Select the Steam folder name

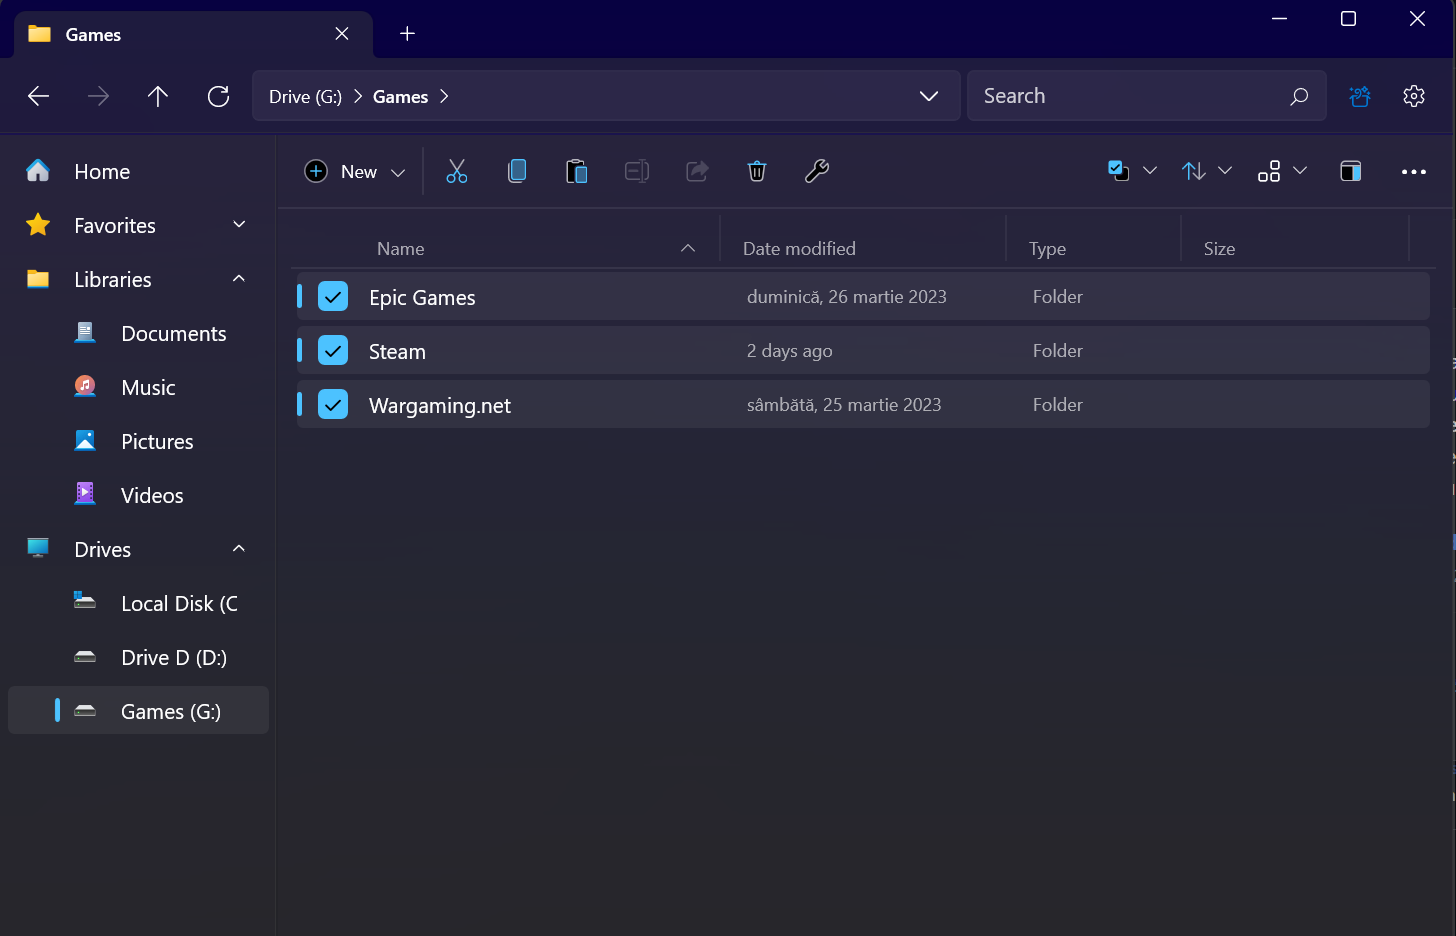point(397,351)
